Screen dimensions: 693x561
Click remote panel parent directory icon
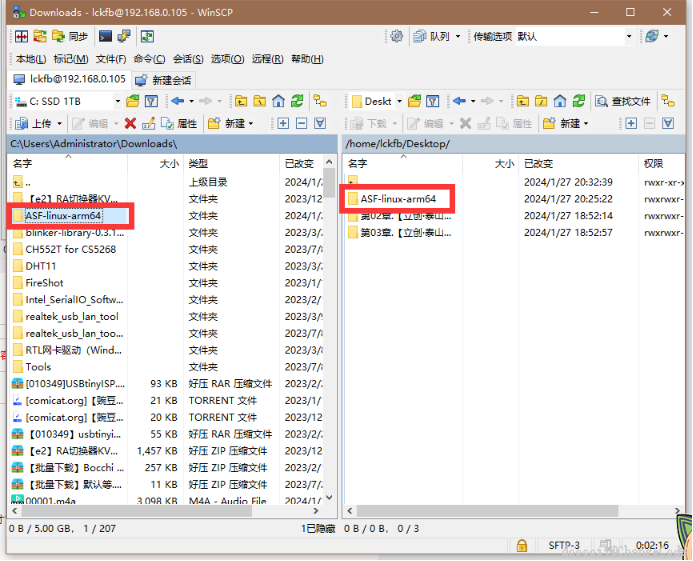(522, 101)
